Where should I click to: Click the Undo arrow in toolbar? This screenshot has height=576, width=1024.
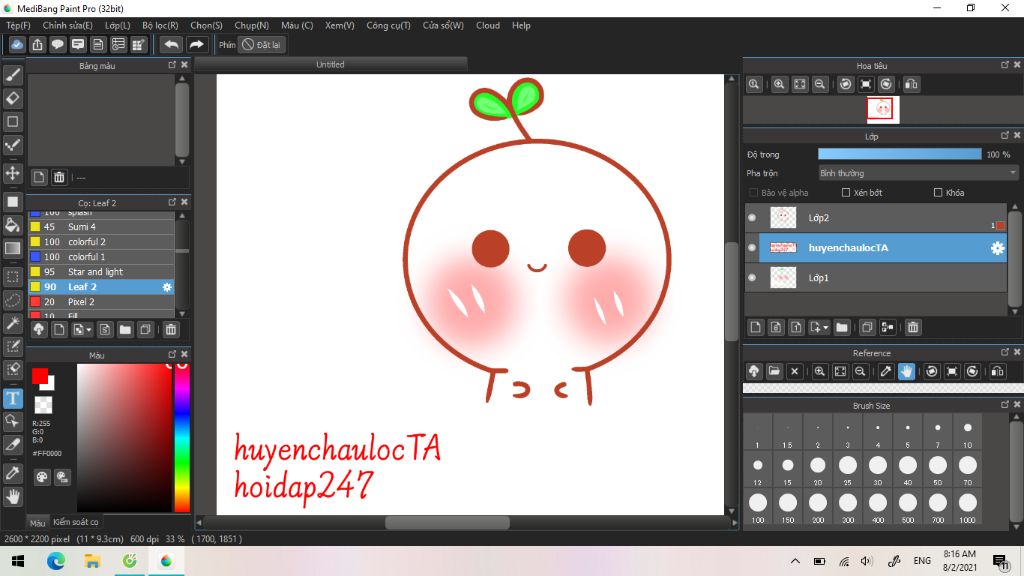pyautogui.click(x=171, y=44)
